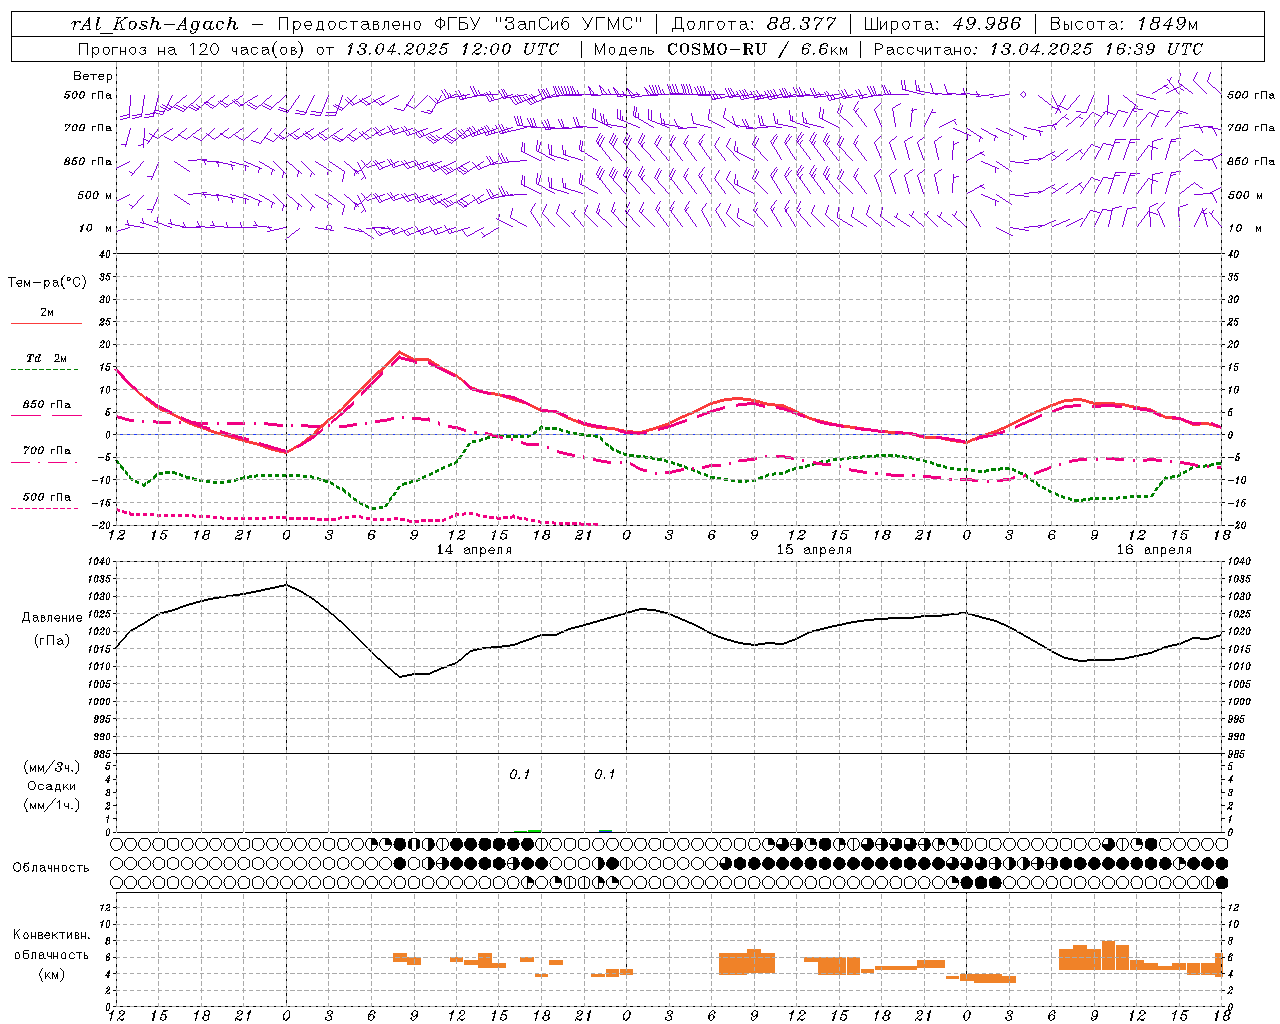Click the "15 апреля" date label
This screenshot has width=1280, height=1024.
814,550
